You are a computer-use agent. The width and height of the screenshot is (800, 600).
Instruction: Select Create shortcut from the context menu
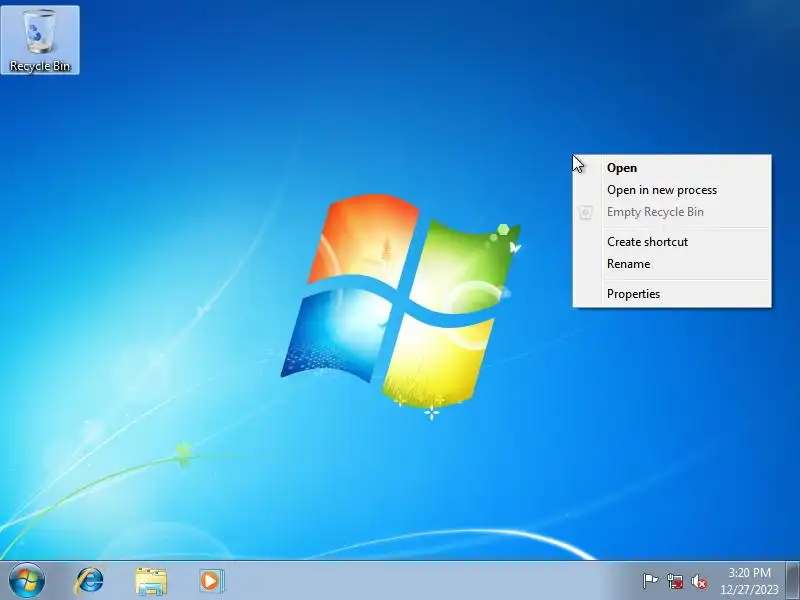pos(672,242)
